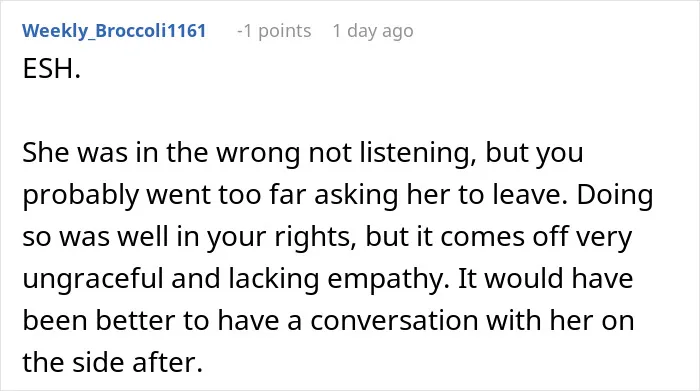Viewport: 700px width, 391px height.
Task: Click the word 'She' starting the paragraph
Action: [46, 152]
